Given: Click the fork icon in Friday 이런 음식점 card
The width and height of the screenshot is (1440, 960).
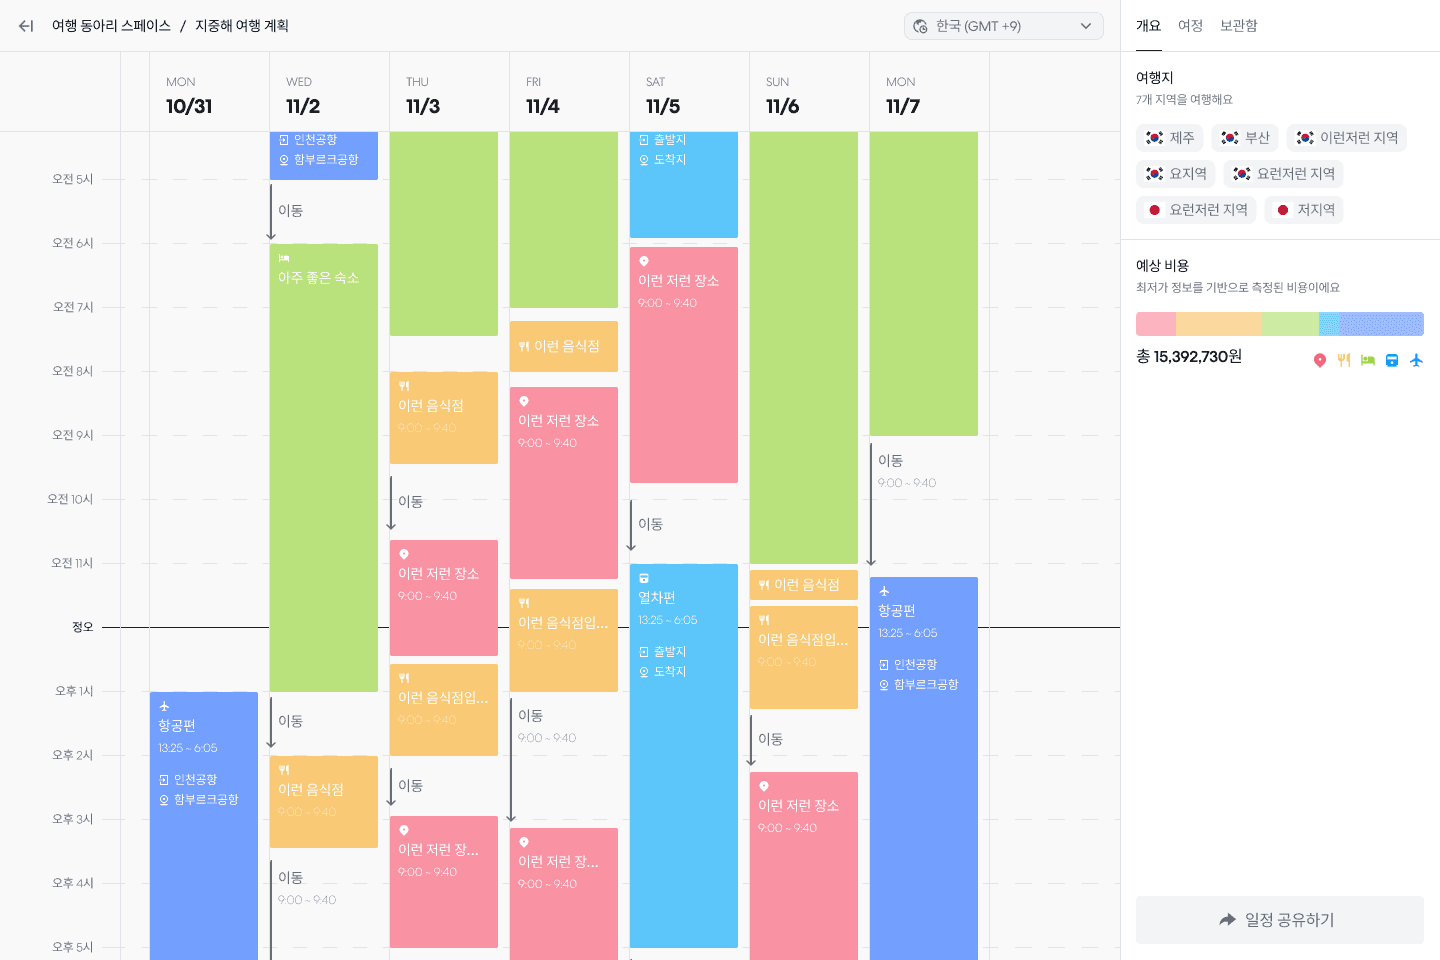Looking at the screenshot, I should [524, 346].
